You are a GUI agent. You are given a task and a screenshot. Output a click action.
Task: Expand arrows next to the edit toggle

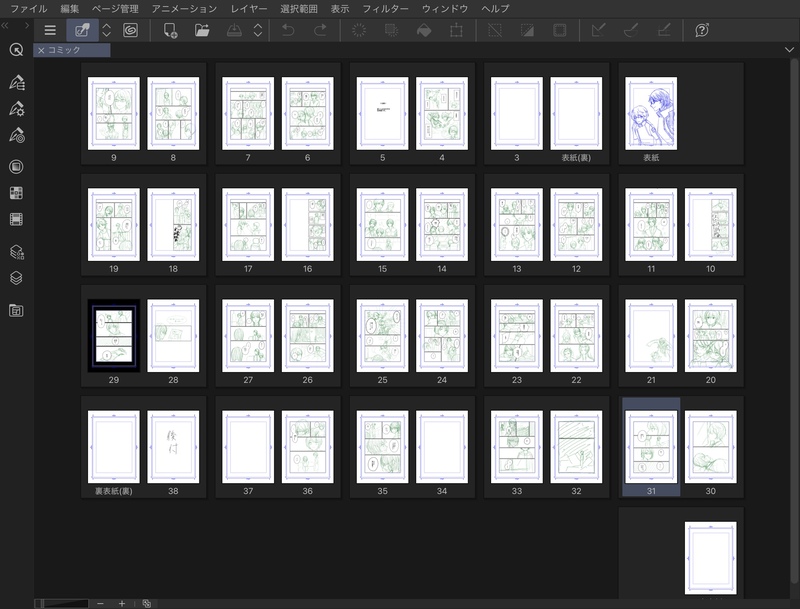[x=107, y=31]
